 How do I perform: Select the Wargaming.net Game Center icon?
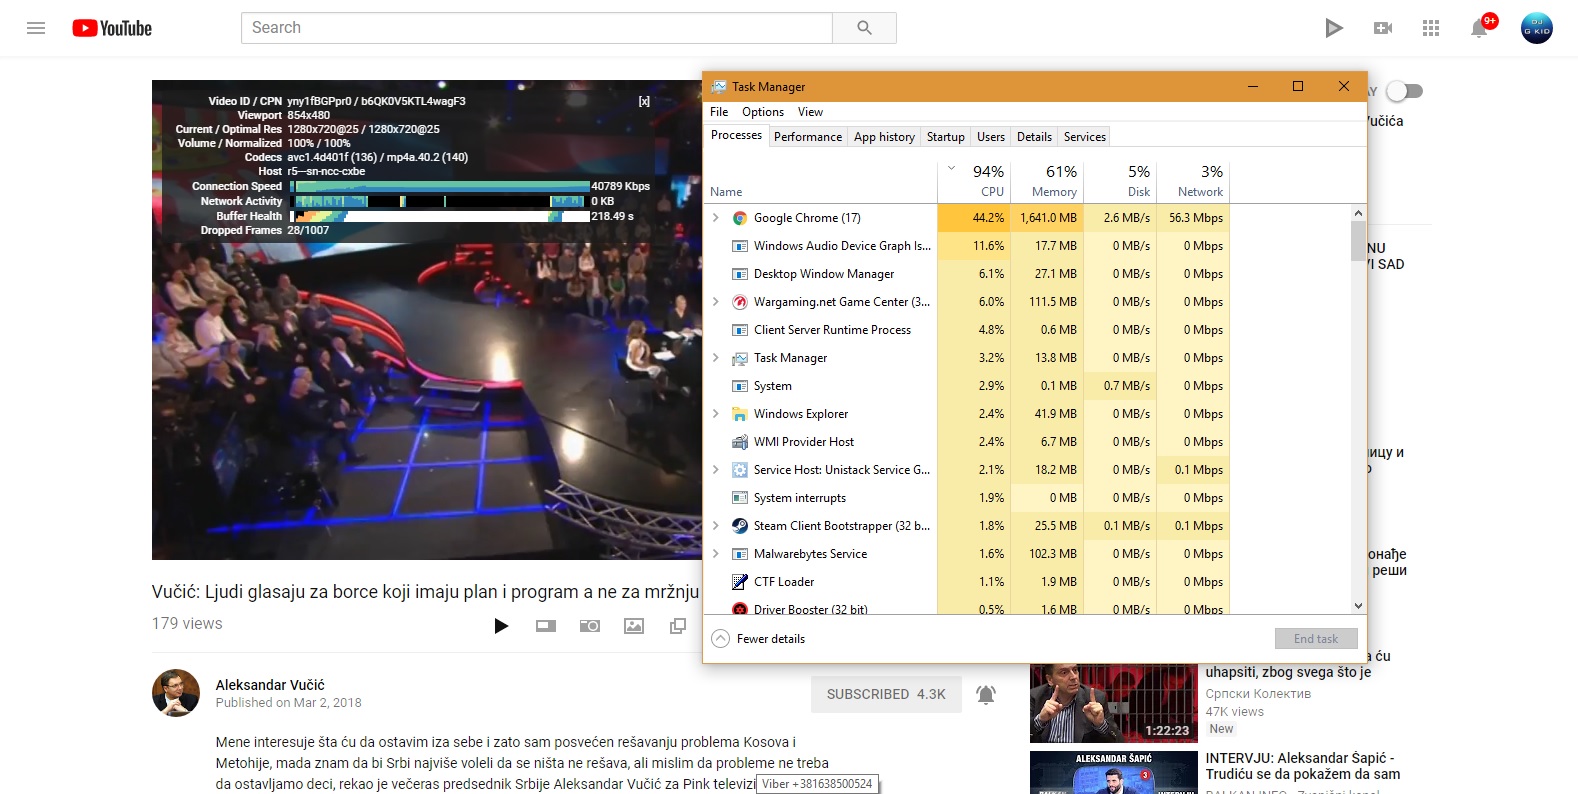pyautogui.click(x=740, y=302)
